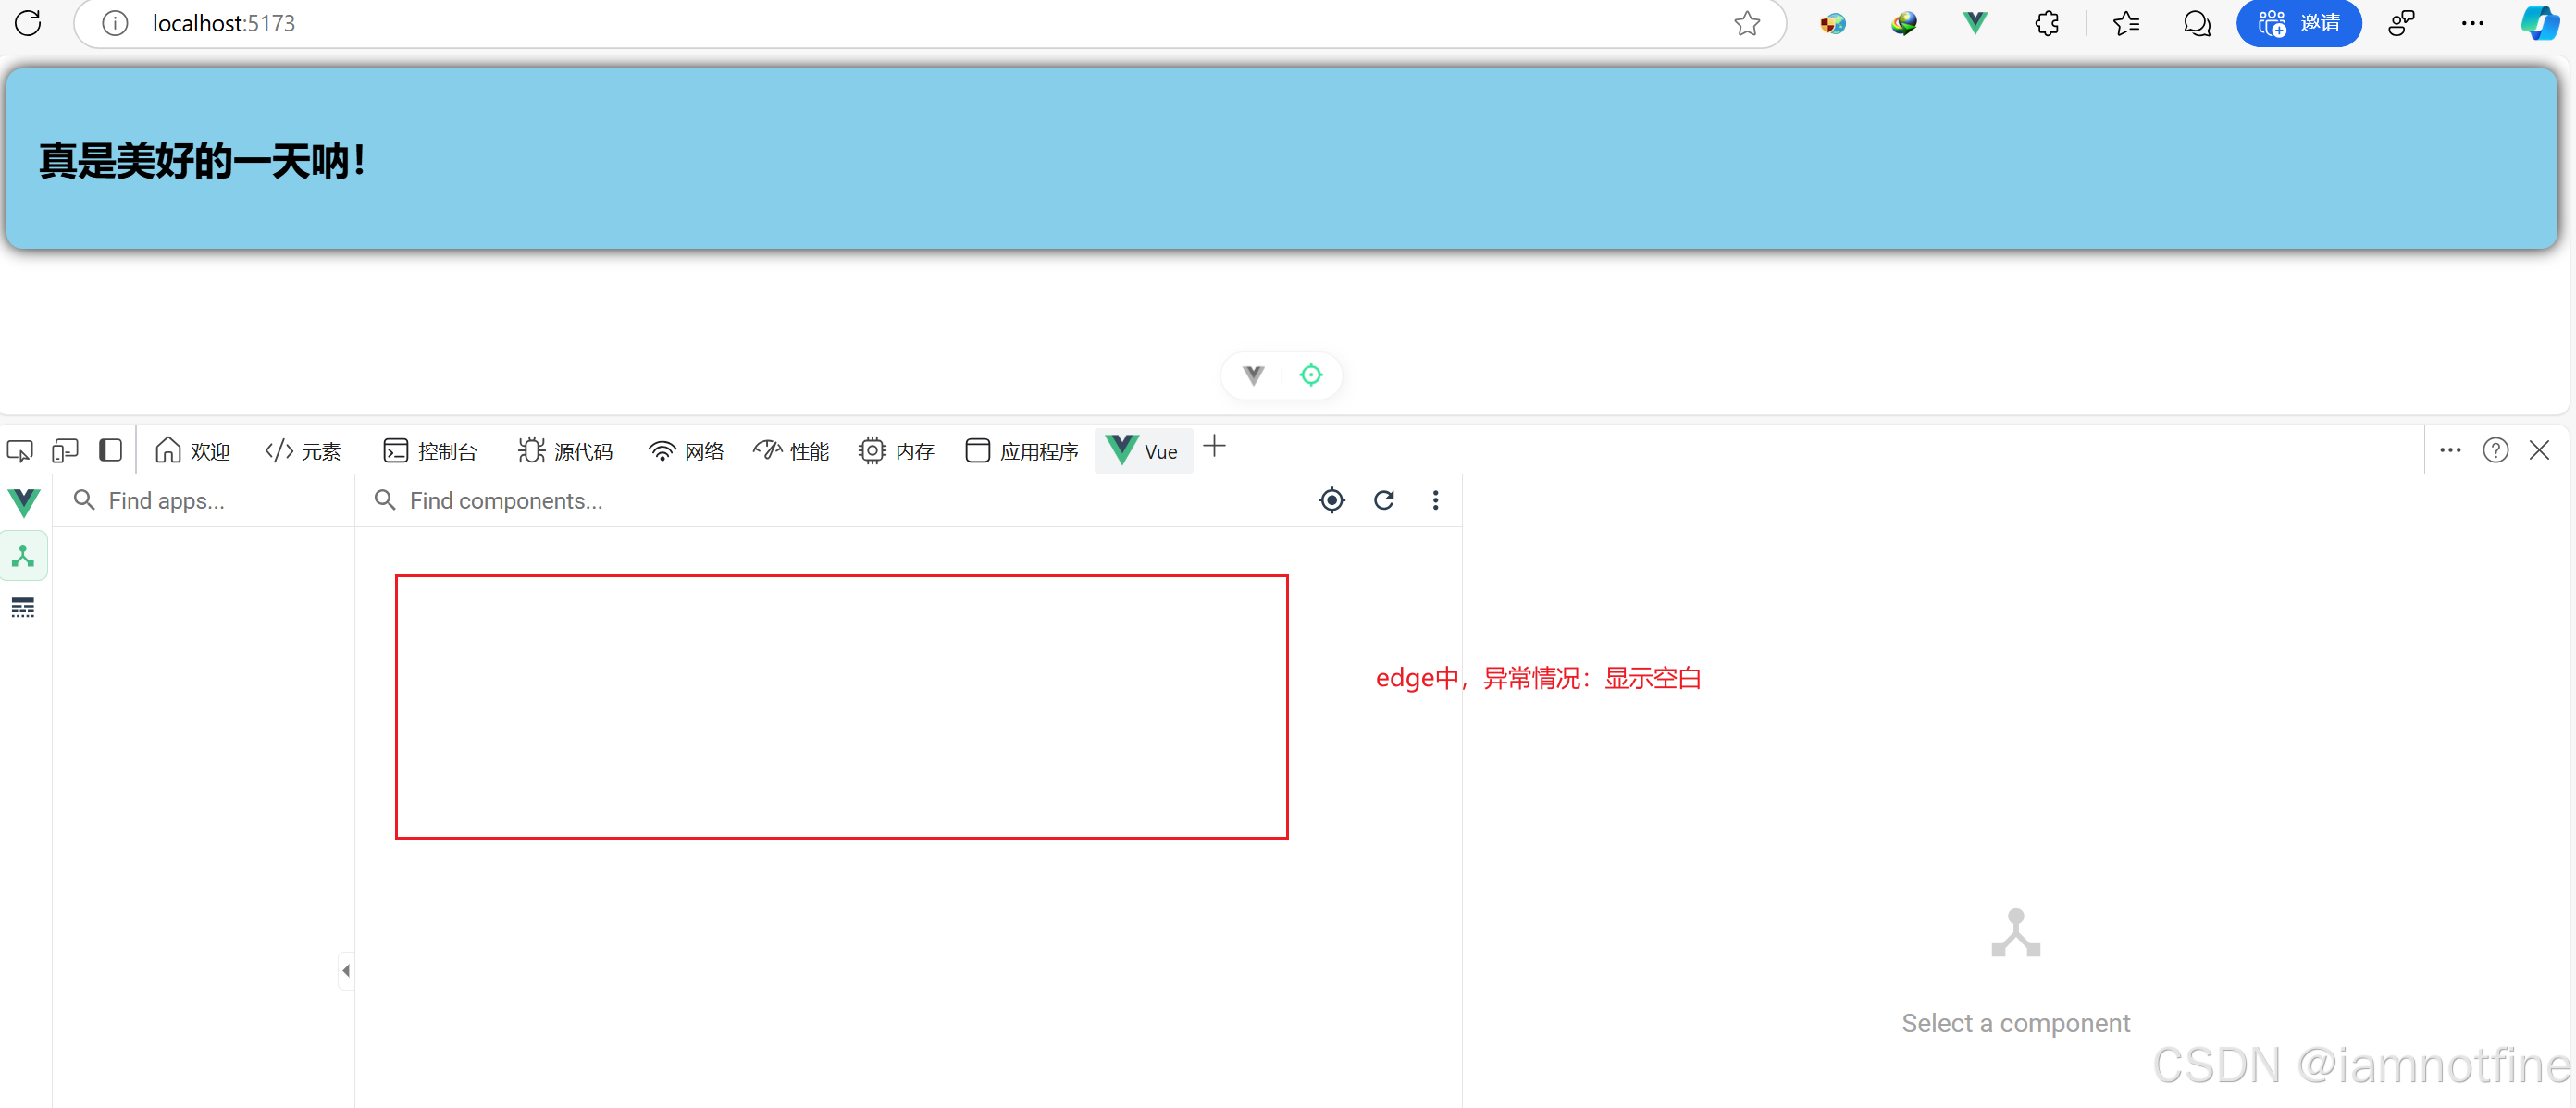Click the Vue logo in the devtools sidebar
Image resolution: width=2576 pixels, height=1108 pixels.
tap(24, 502)
